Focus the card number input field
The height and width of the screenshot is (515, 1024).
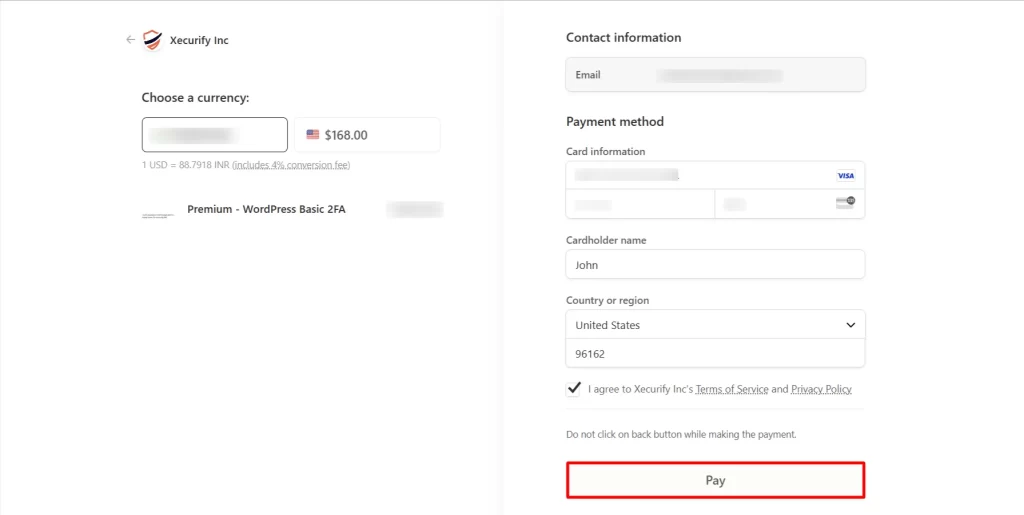tap(700, 175)
